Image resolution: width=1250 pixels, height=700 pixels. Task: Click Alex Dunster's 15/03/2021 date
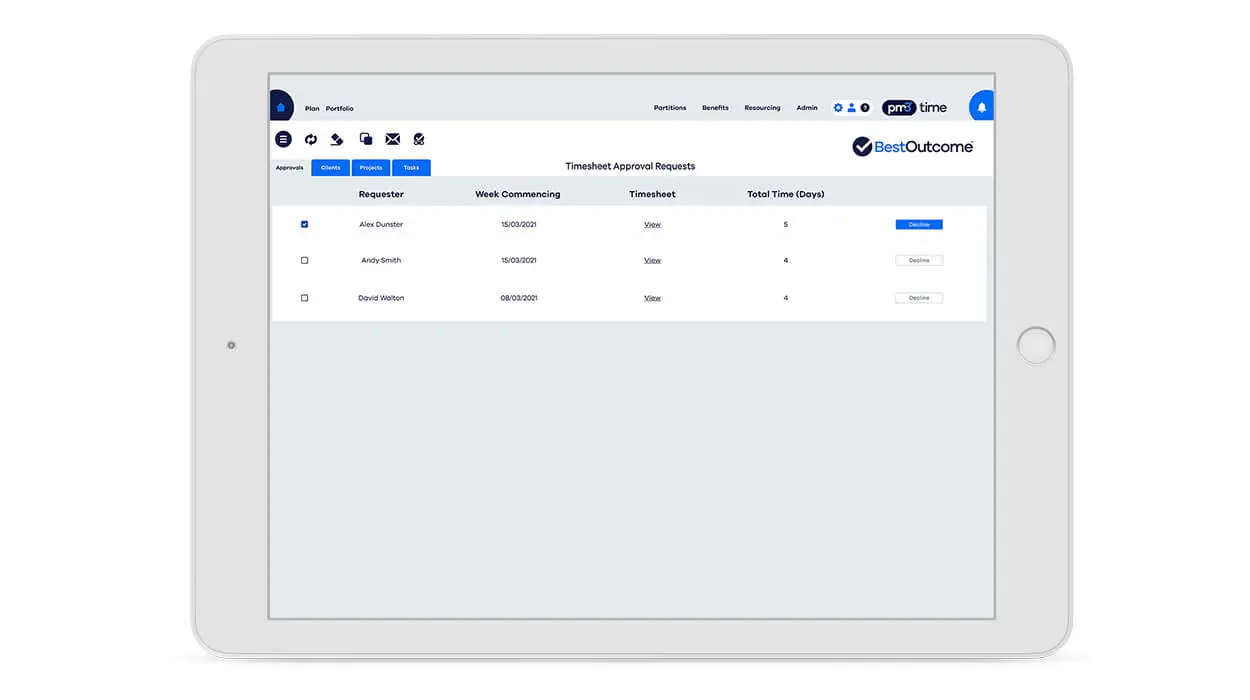click(519, 224)
